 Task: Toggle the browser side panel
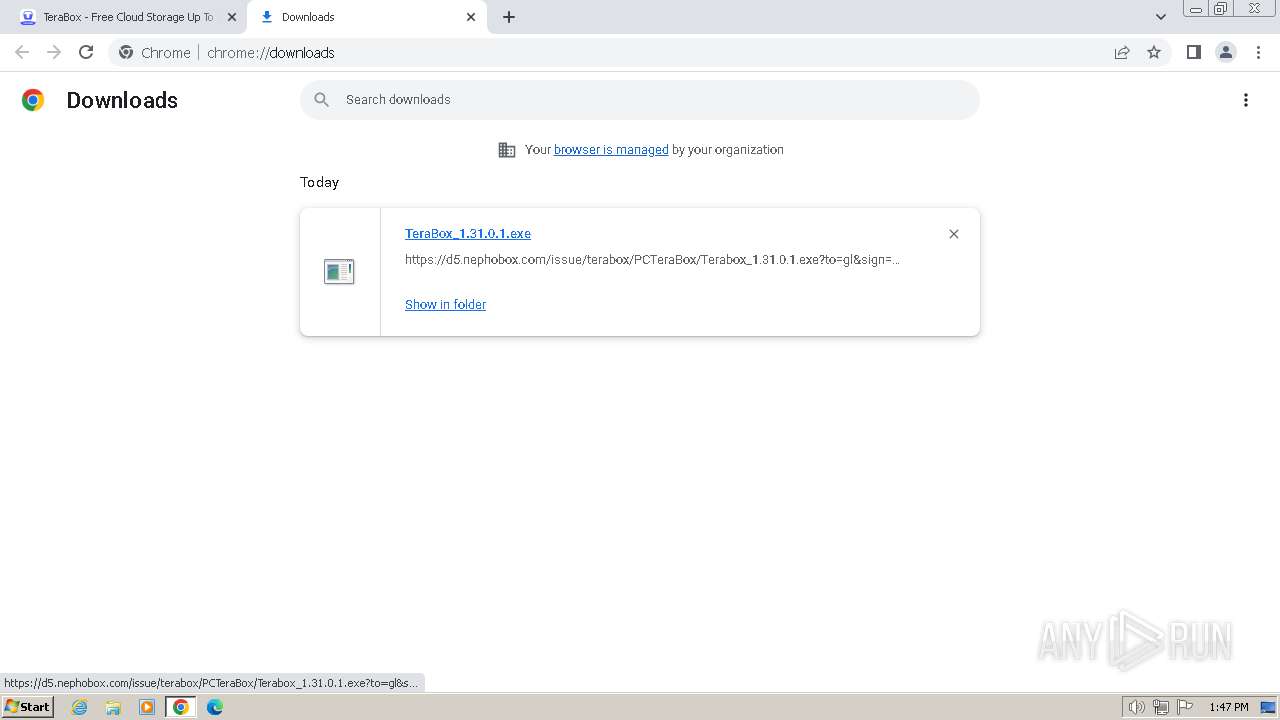(1193, 52)
